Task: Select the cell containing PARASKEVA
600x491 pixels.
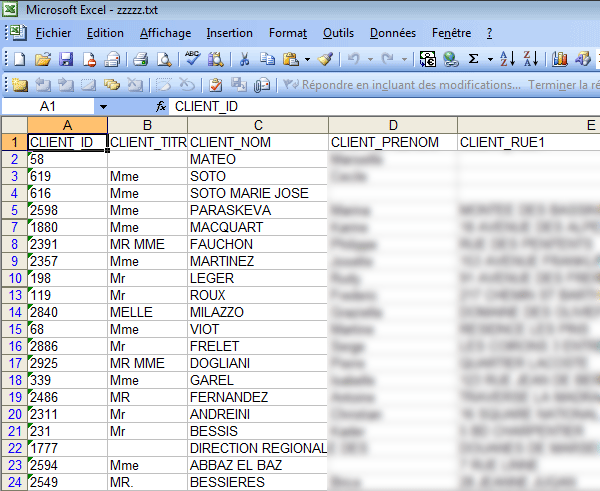Action: pyautogui.click(x=258, y=210)
